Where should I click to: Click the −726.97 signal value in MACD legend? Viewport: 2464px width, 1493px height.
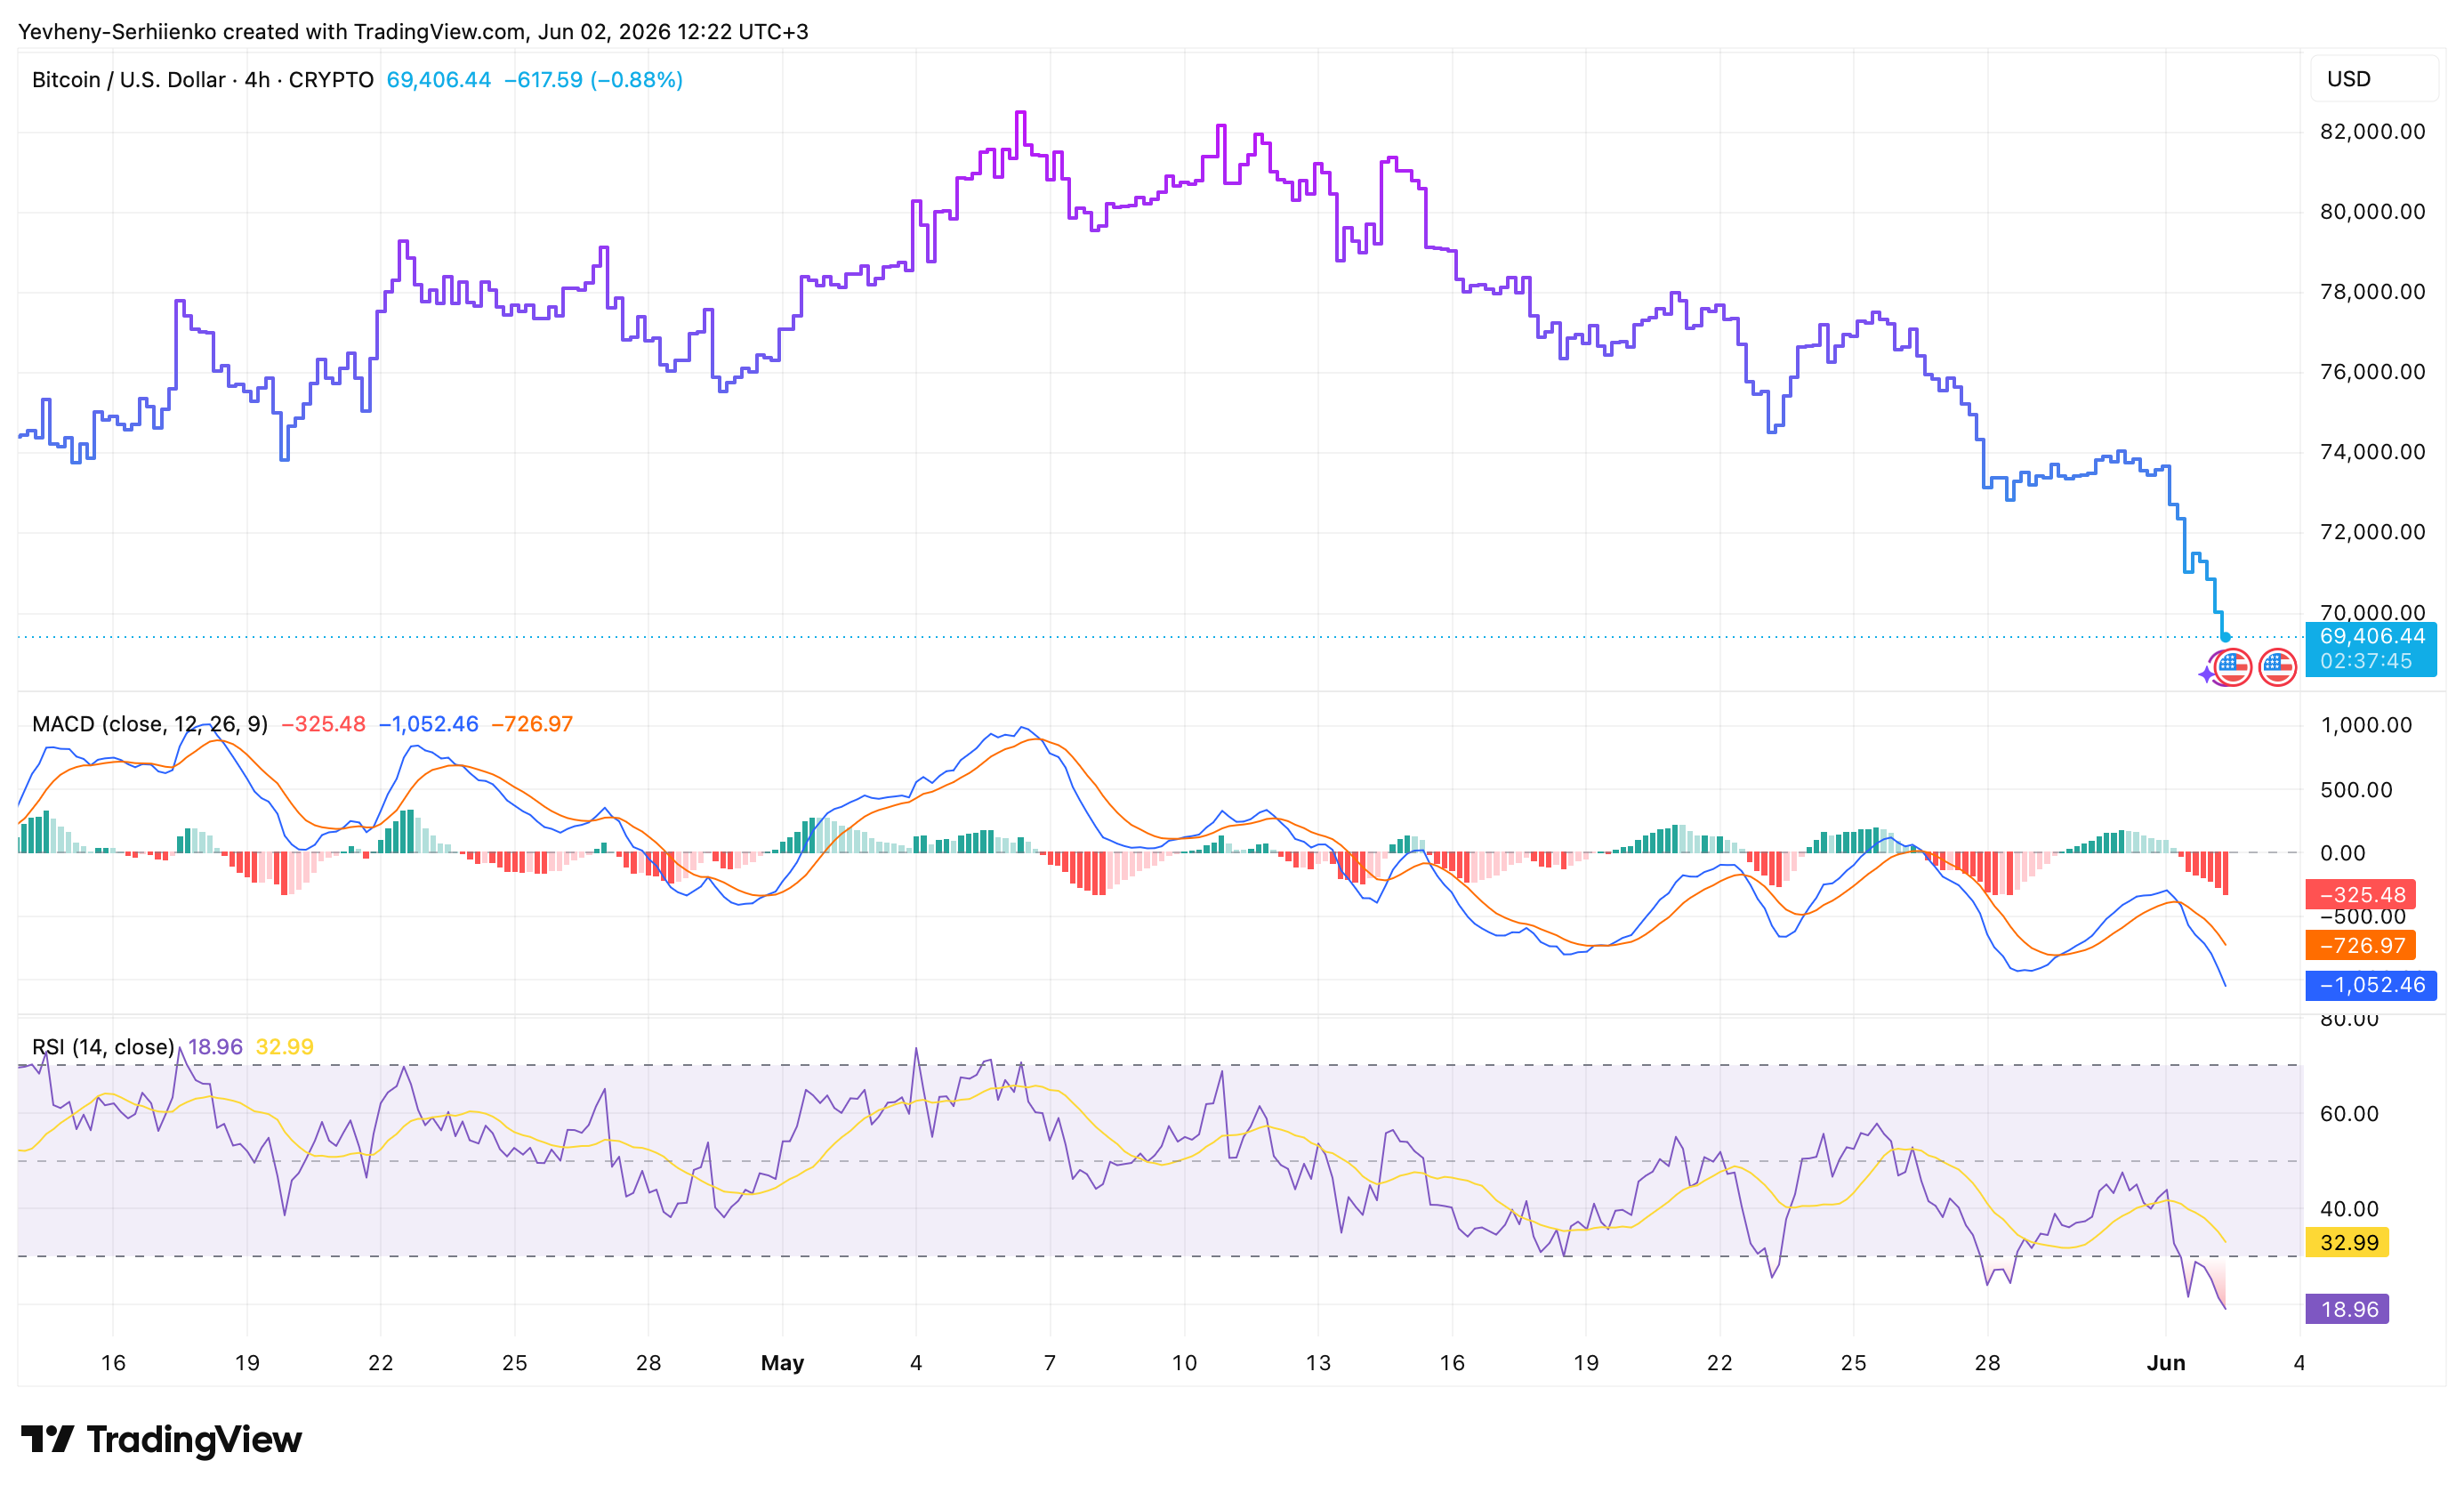pos(533,723)
